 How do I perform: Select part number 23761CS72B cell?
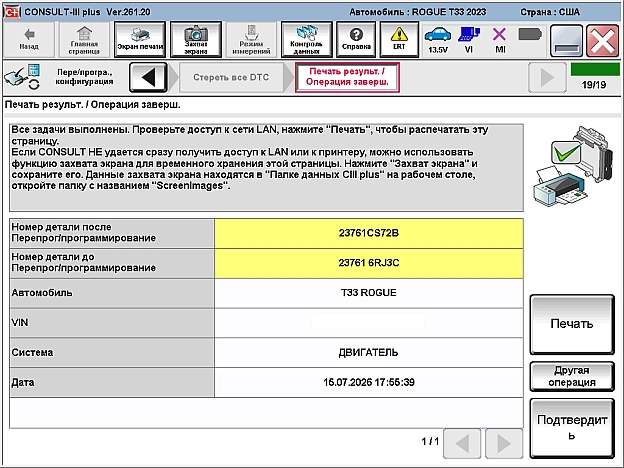(x=369, y=233)
